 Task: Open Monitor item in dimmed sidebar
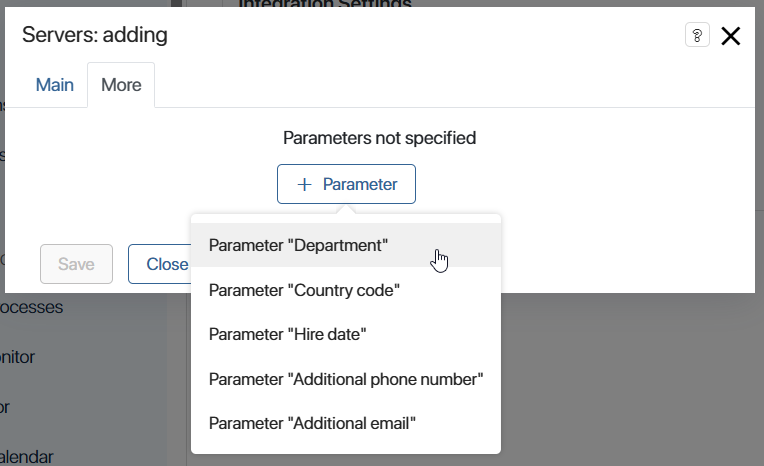(18, 357)
